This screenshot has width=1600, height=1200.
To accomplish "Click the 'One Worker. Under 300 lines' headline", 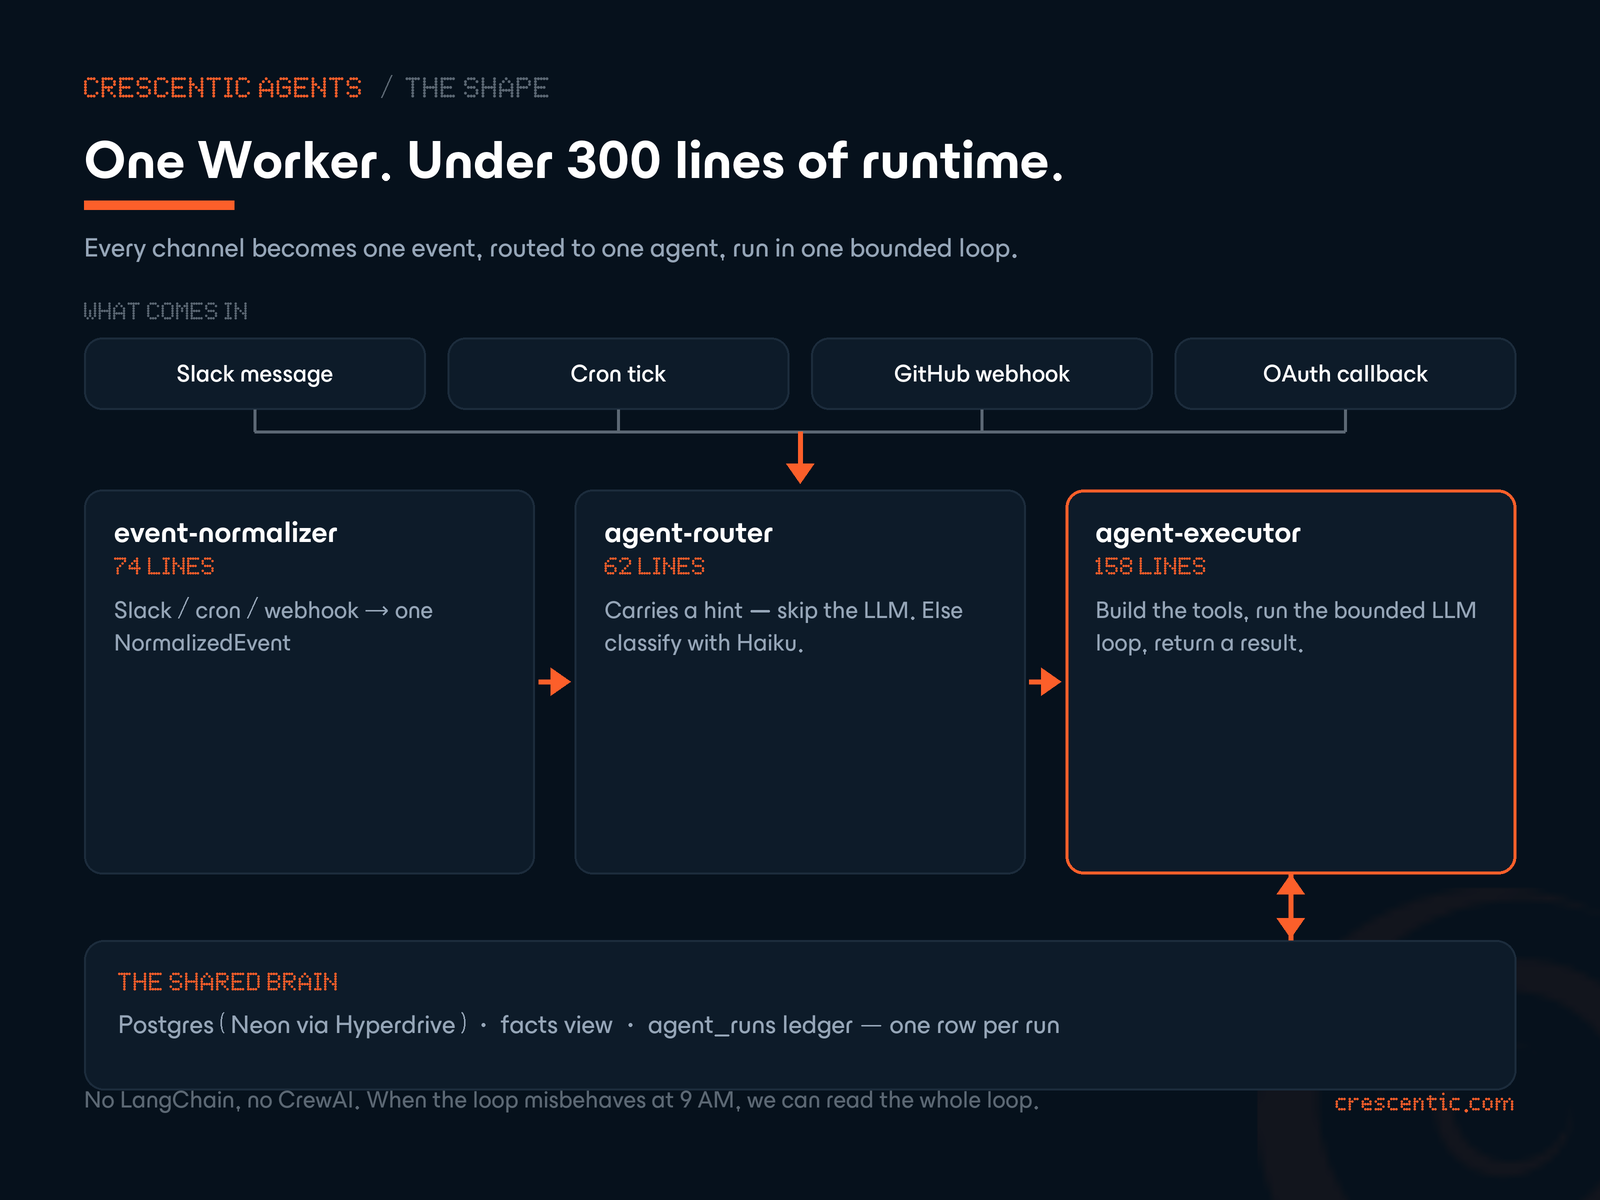I will [x=574, y=160].
